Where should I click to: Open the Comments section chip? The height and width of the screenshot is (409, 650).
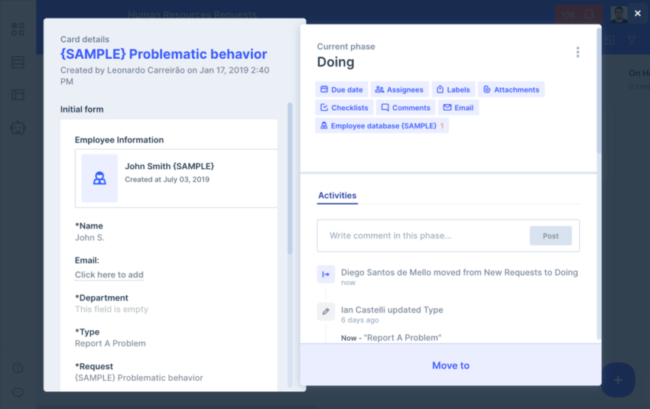(405, 107)
